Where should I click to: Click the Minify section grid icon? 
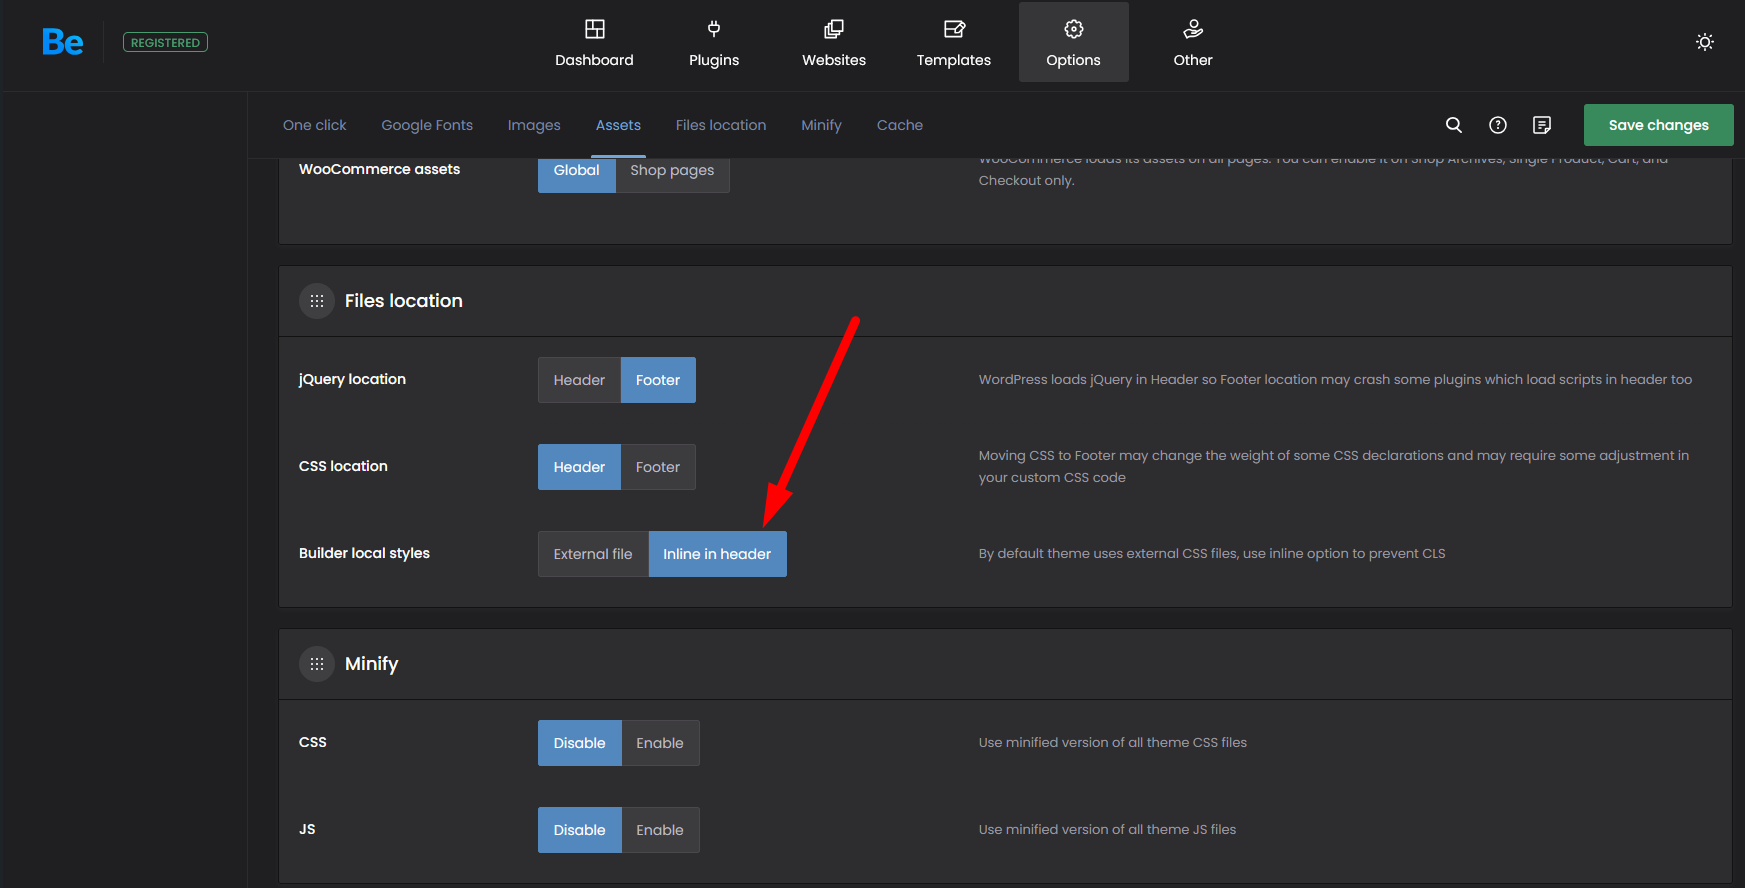pyautogui.click(x=317, y=664)
